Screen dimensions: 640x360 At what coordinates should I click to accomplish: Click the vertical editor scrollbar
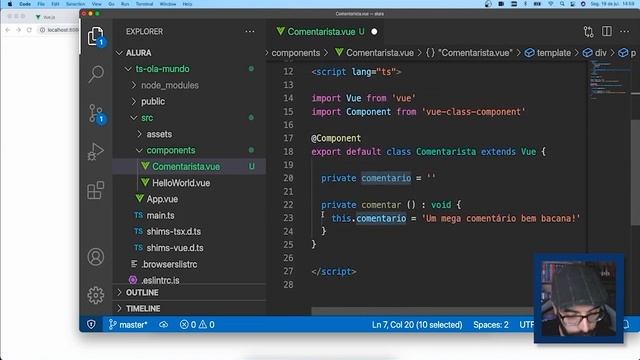636,173
